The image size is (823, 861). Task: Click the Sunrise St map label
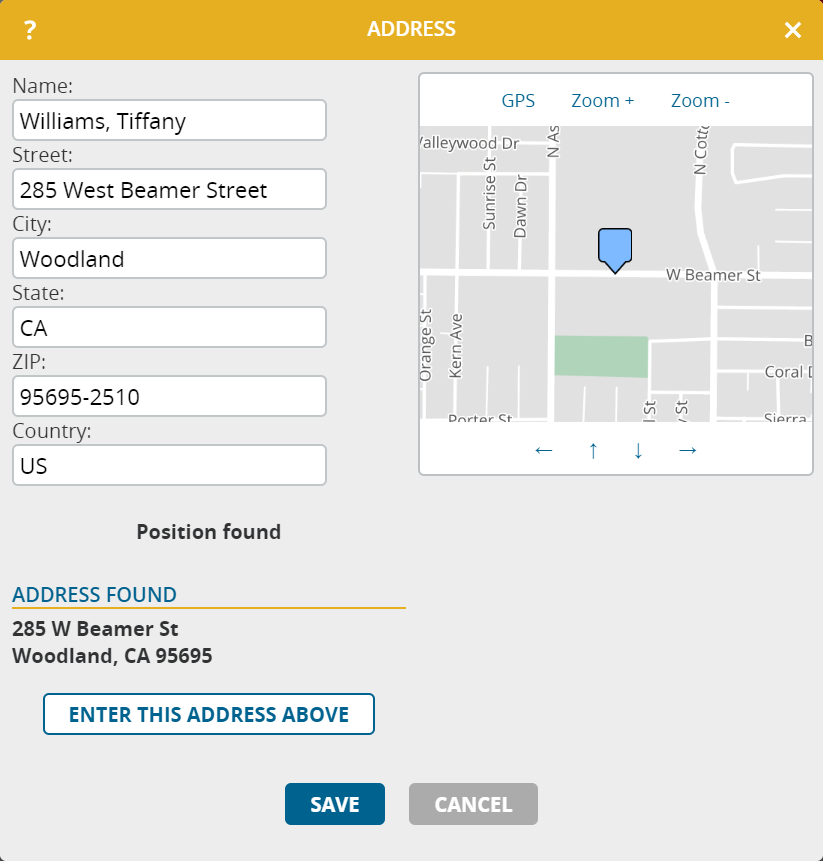point(489,193)
